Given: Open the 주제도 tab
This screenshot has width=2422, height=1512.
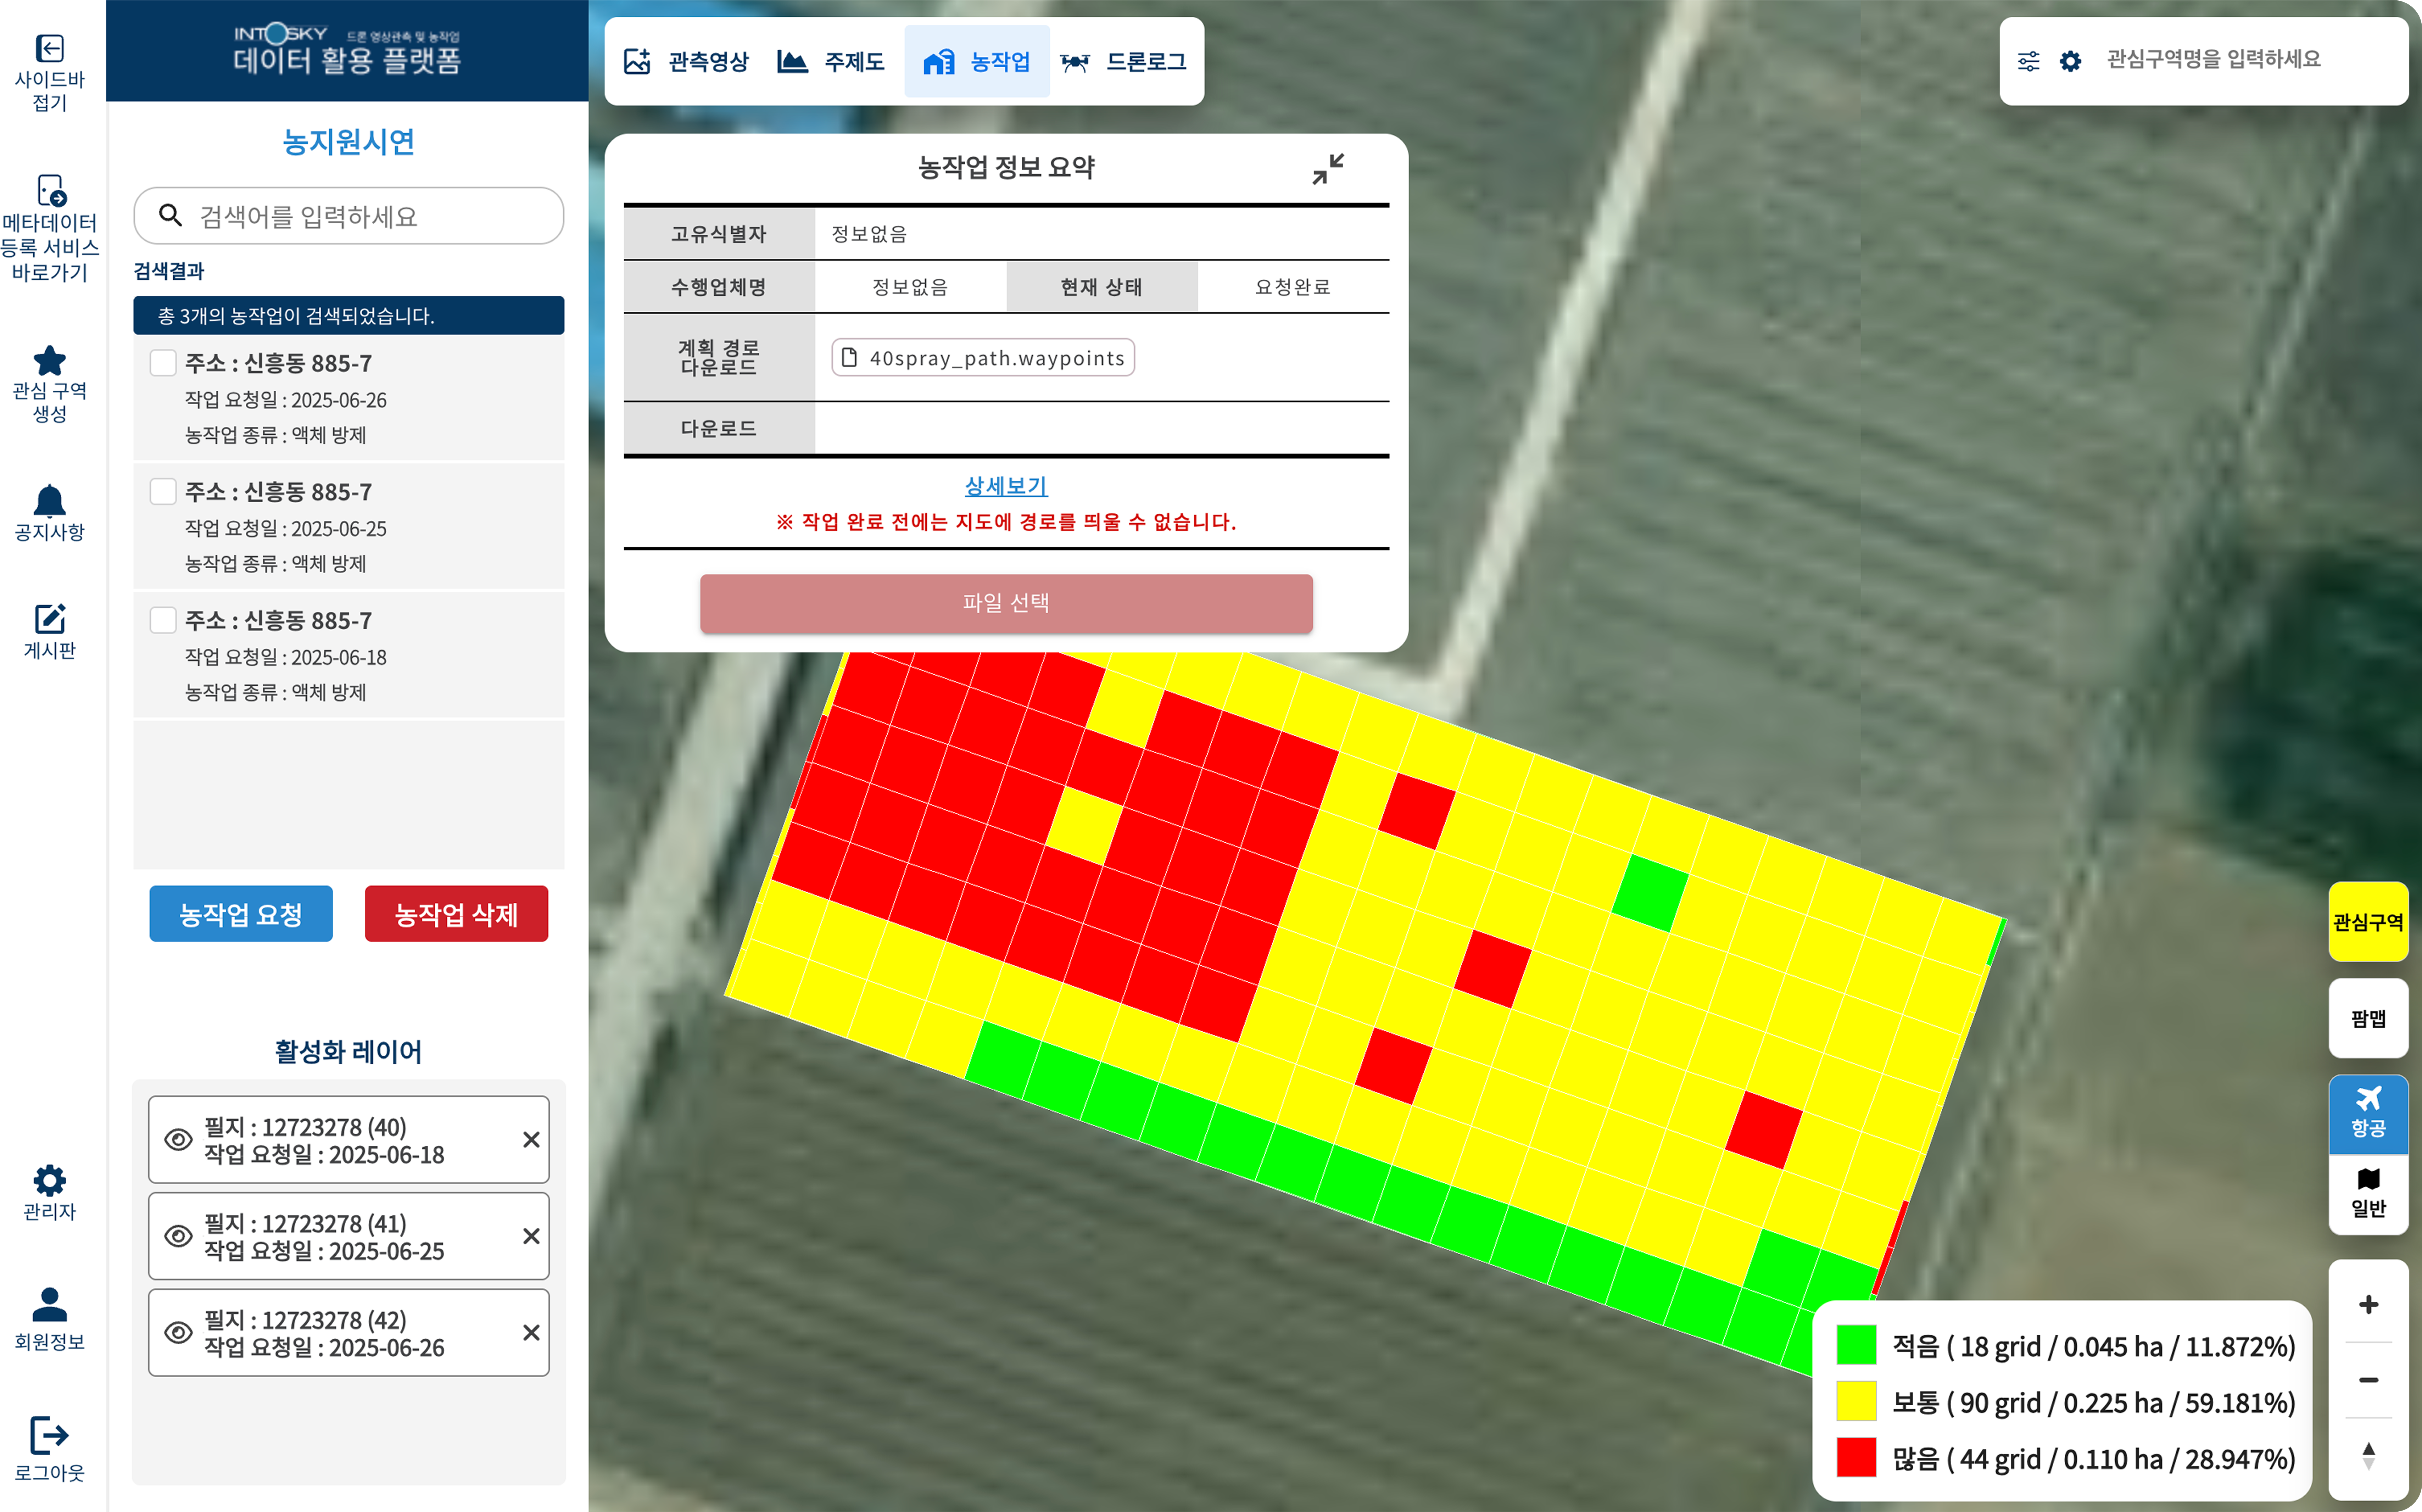Looking at the screenshot, I should tap(831, 62).
